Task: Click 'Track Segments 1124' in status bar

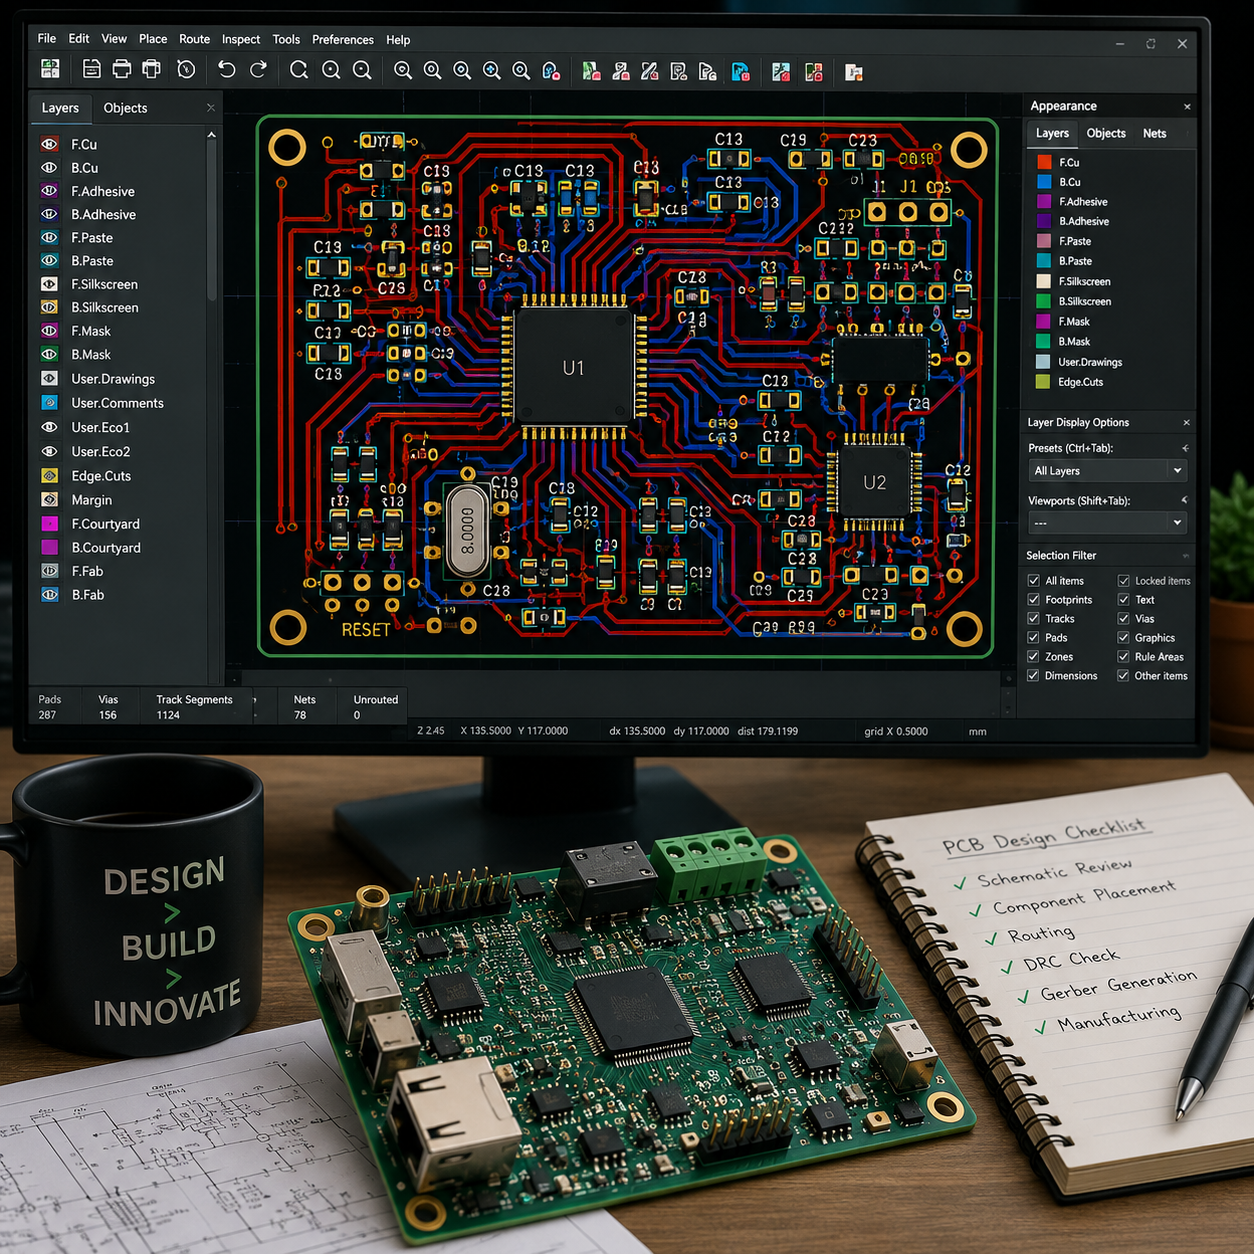Action: pyautogui.click(x=194, y=707)
